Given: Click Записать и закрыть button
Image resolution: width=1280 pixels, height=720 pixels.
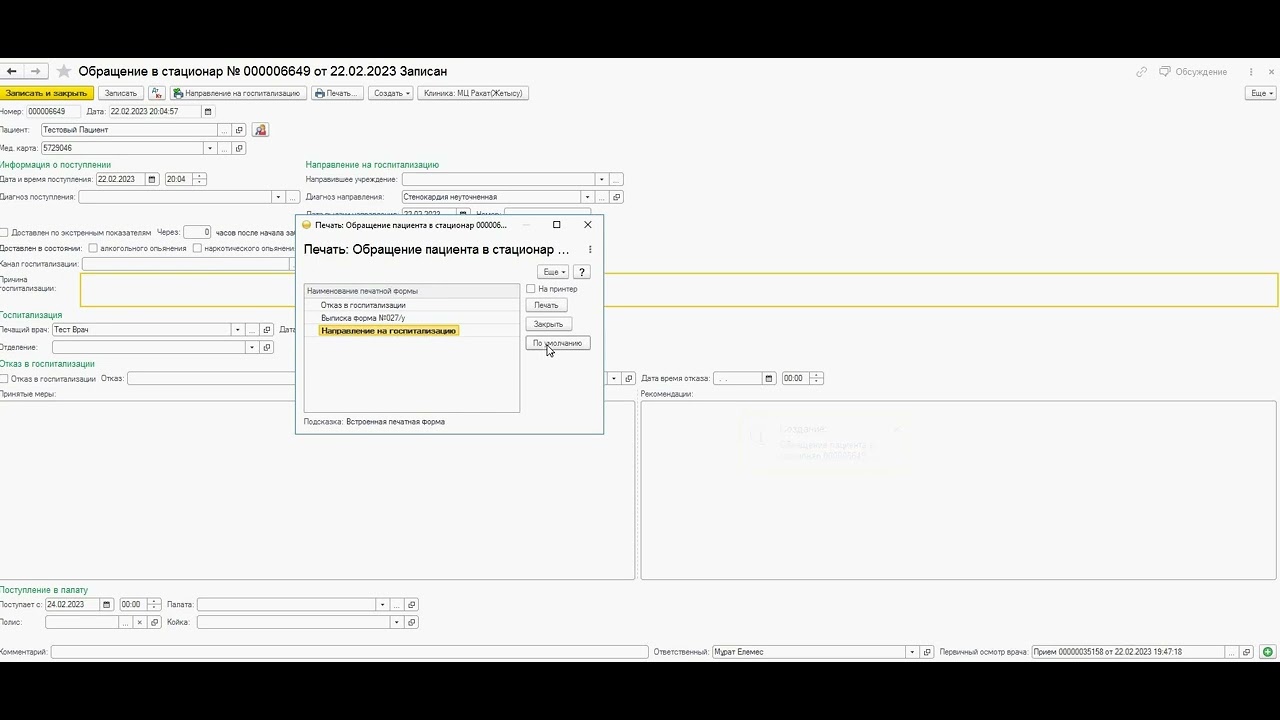Looking at the screenshot, I should pyautogui.click(x=46, y=93).
